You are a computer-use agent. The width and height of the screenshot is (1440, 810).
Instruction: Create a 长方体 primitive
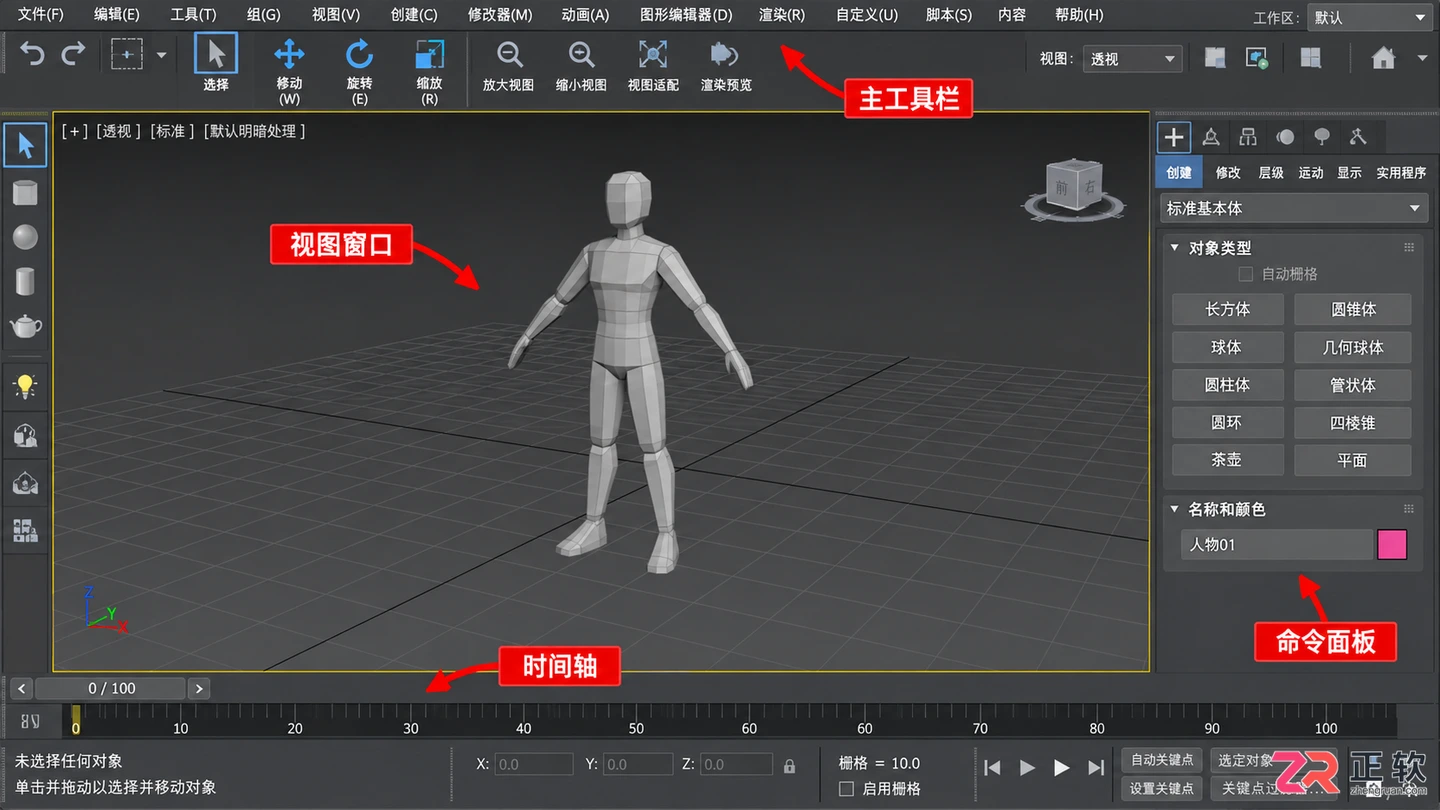(x=1227, y=309)
